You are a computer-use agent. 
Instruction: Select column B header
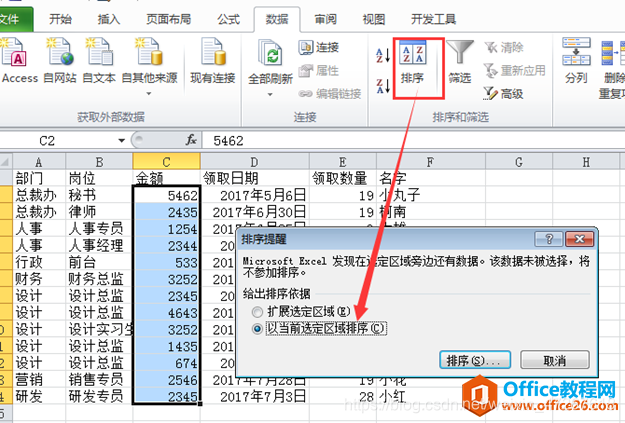99,162
